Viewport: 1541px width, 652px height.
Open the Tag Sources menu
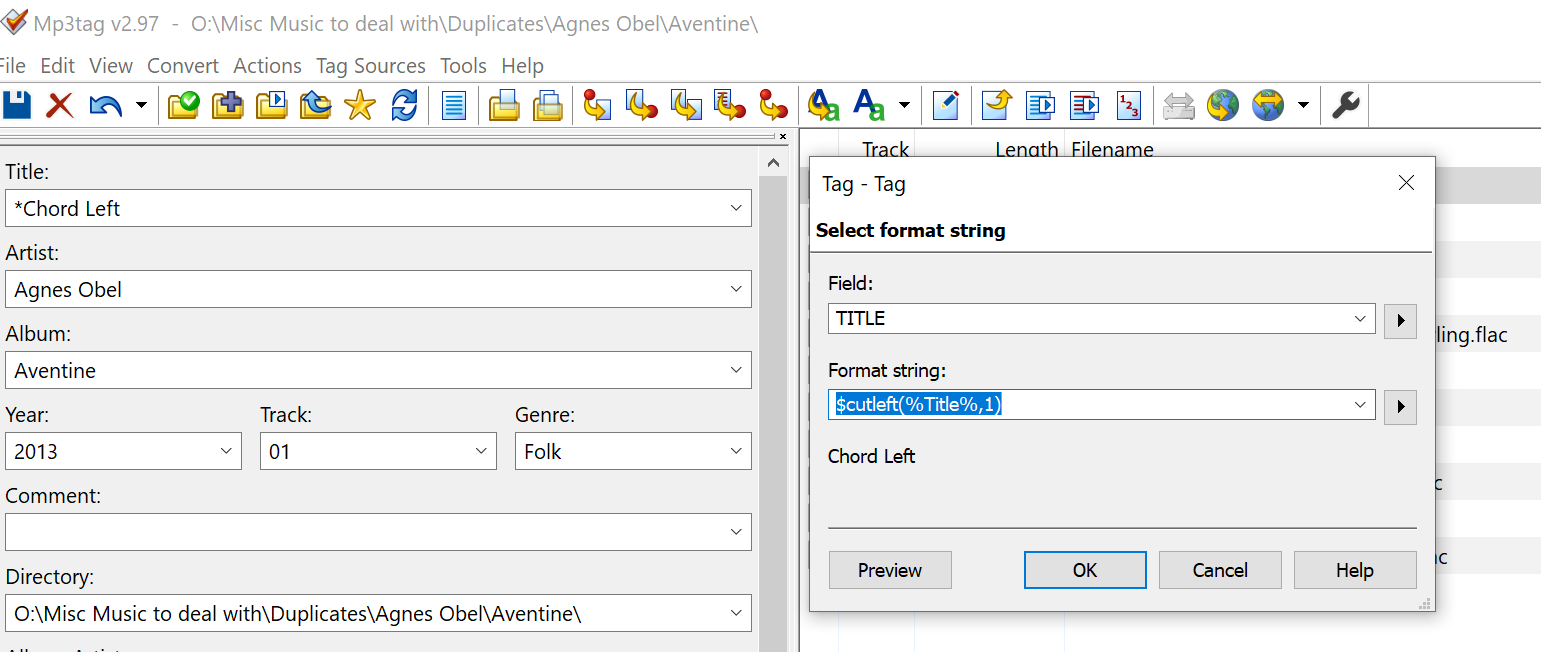[371, 66]
